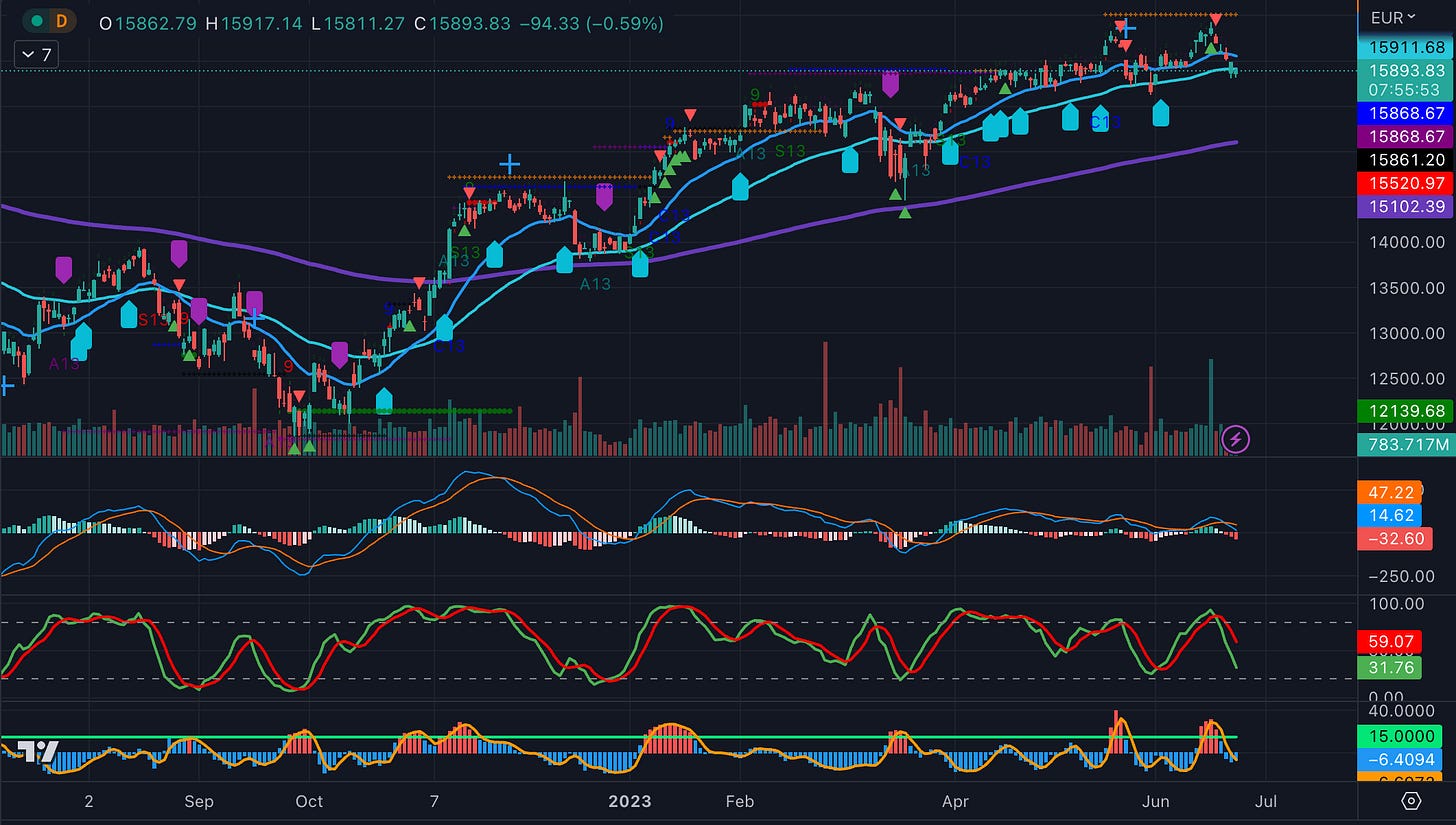The height and width of the screenshot is (825, 1456).
Task: Click the purple lightning bolt icon
Action: (1236, 439)
